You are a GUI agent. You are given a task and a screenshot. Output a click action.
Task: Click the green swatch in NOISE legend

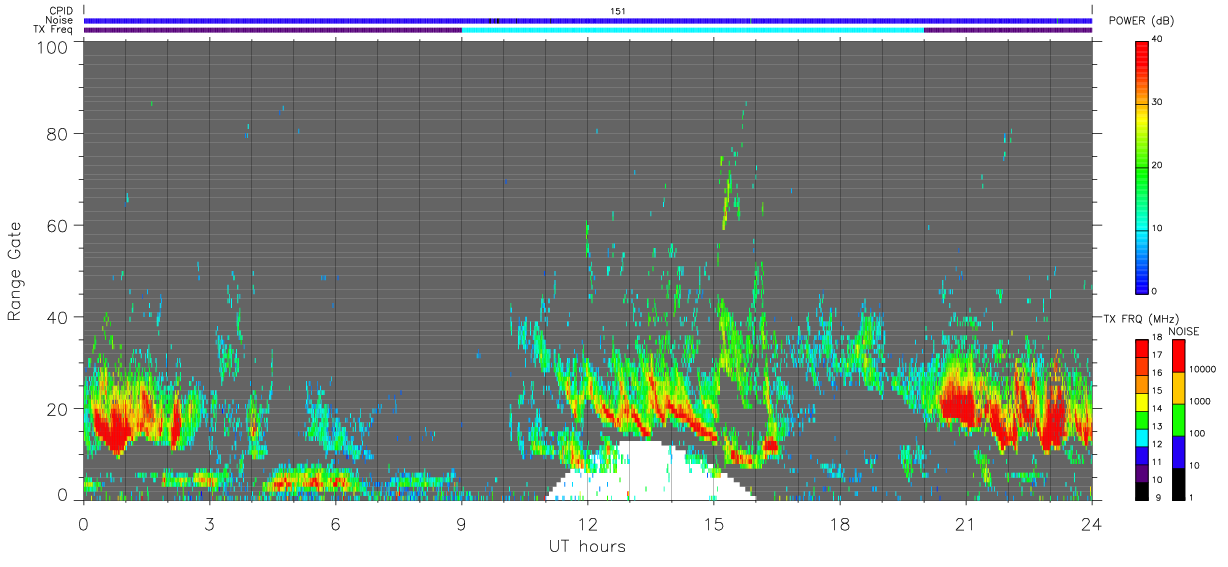pos(1179,419)
